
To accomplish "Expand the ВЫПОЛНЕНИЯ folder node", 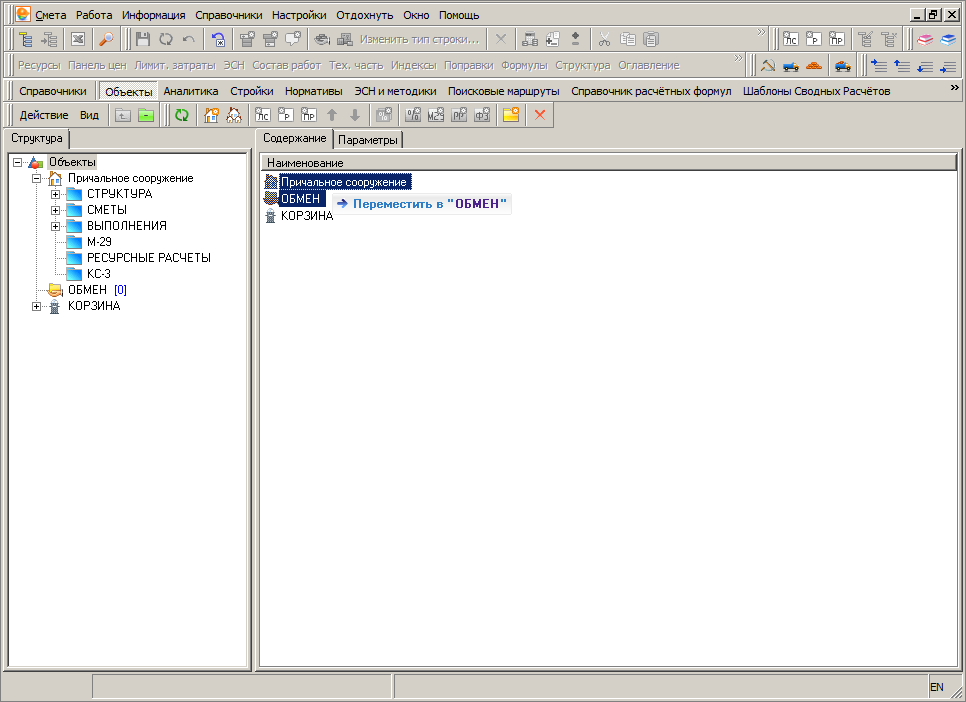I will coord(55,227).
